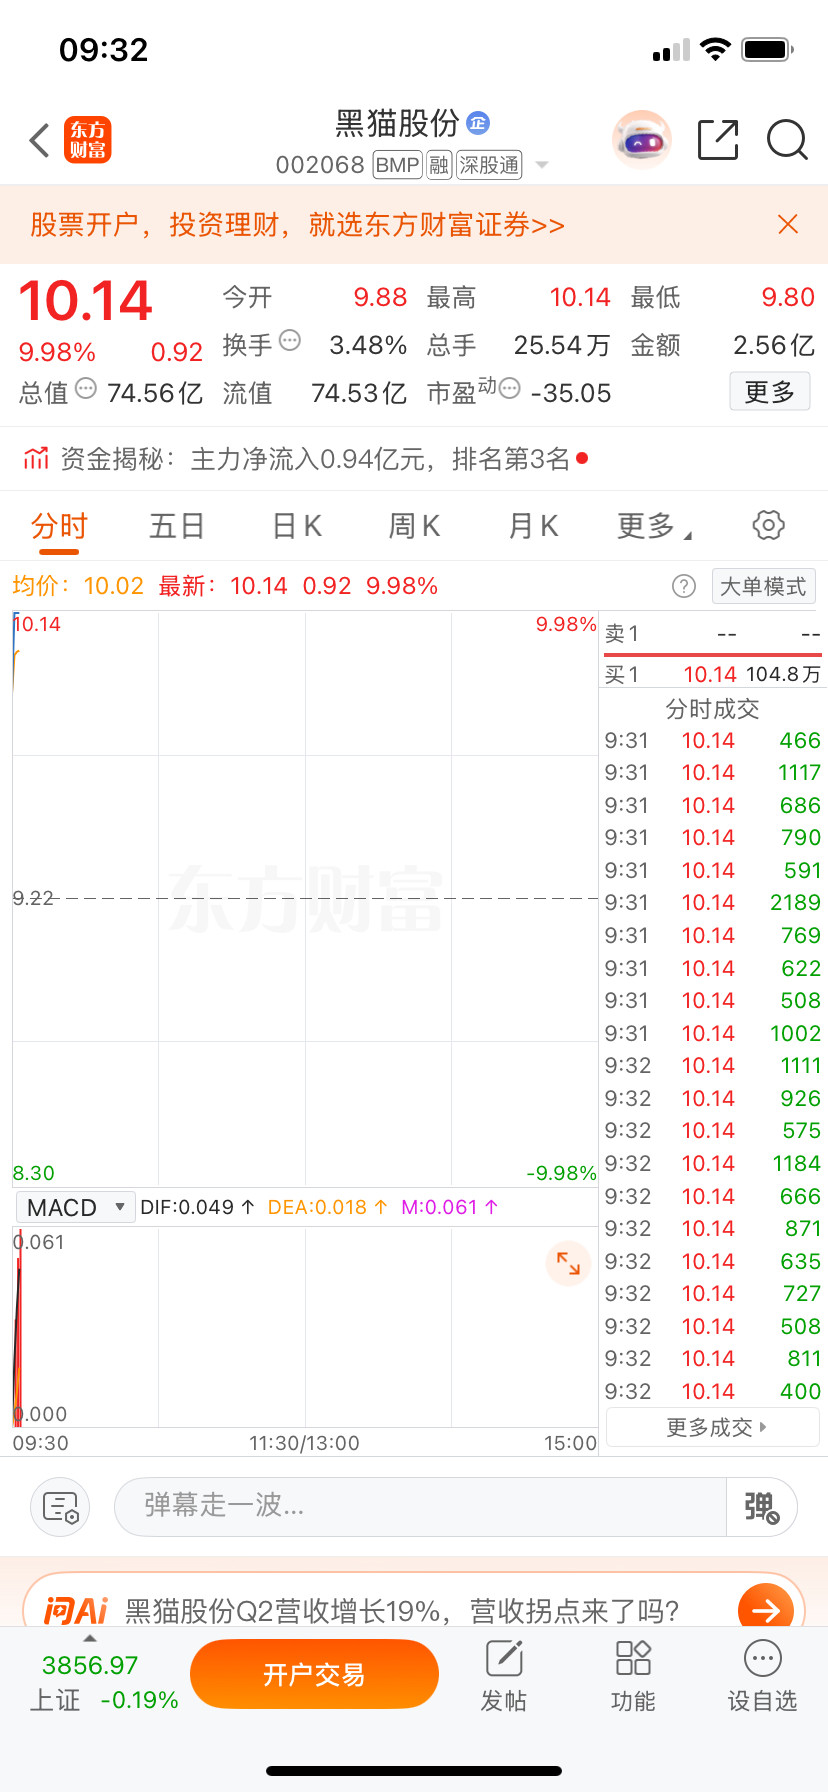Tap the 9:31 trade with volume 1117
Screen dimensions: 828x1792
(x=712, y=773)
